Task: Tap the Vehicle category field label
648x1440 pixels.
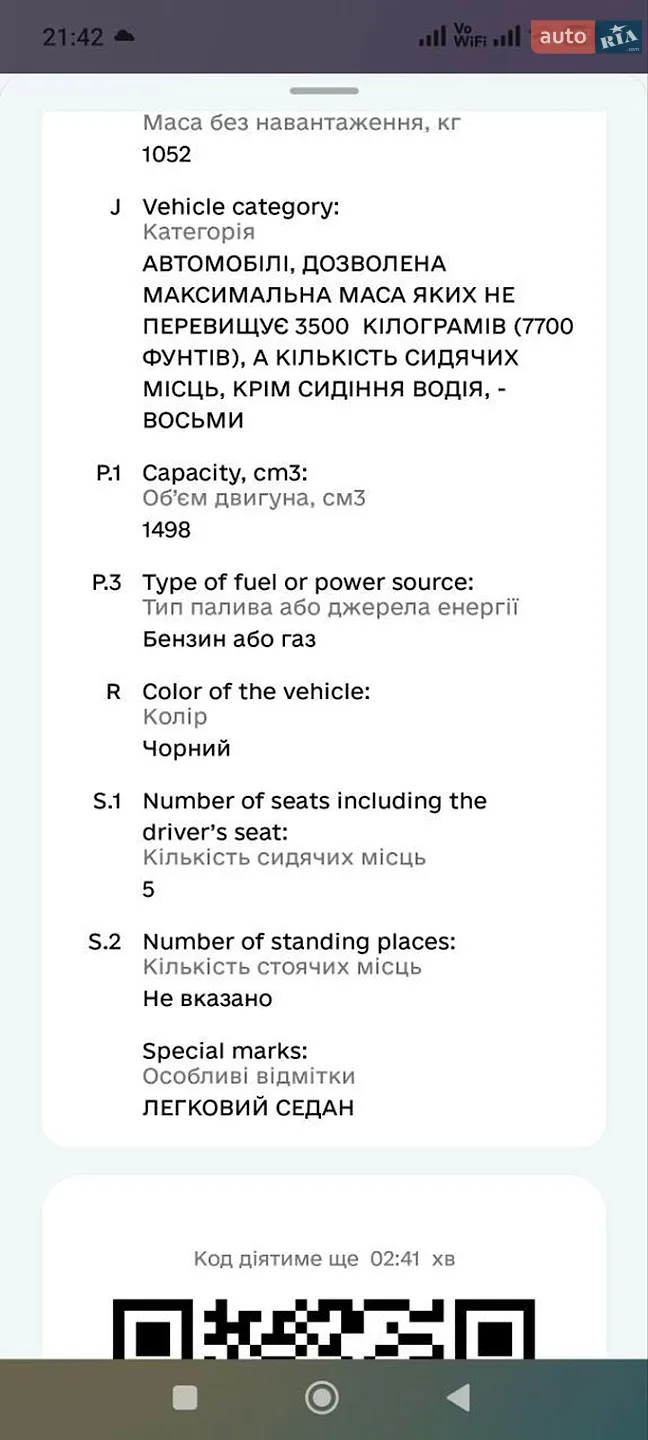Action: tap(241, 207)
